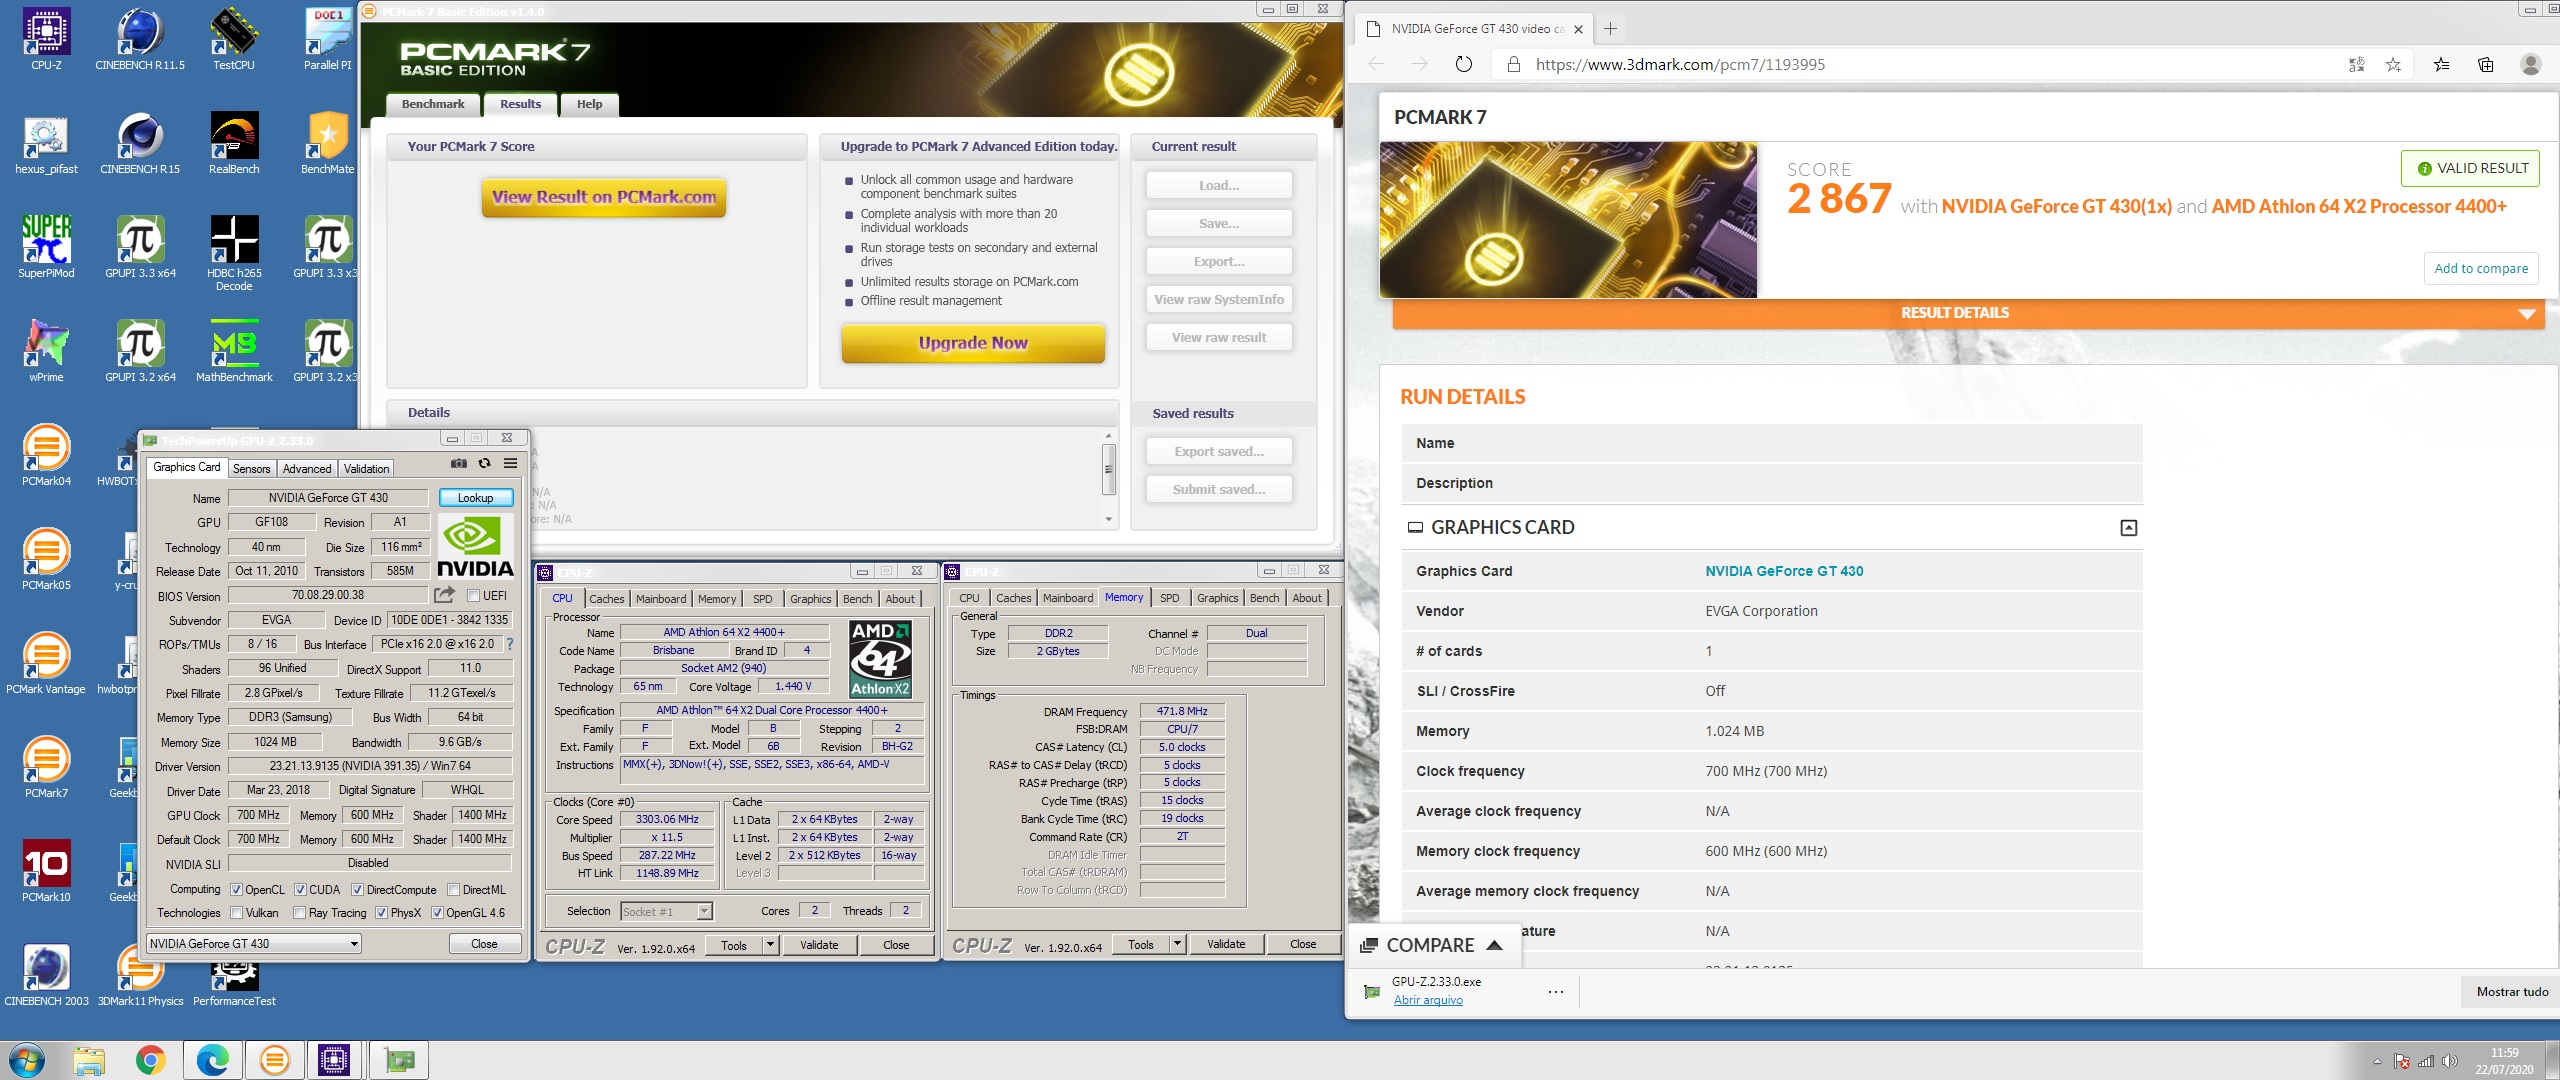The image size is (2560, 1080).
Task: Open the NVIDIA GeForce GT 430 link
Action: [x=1785, y=571]
